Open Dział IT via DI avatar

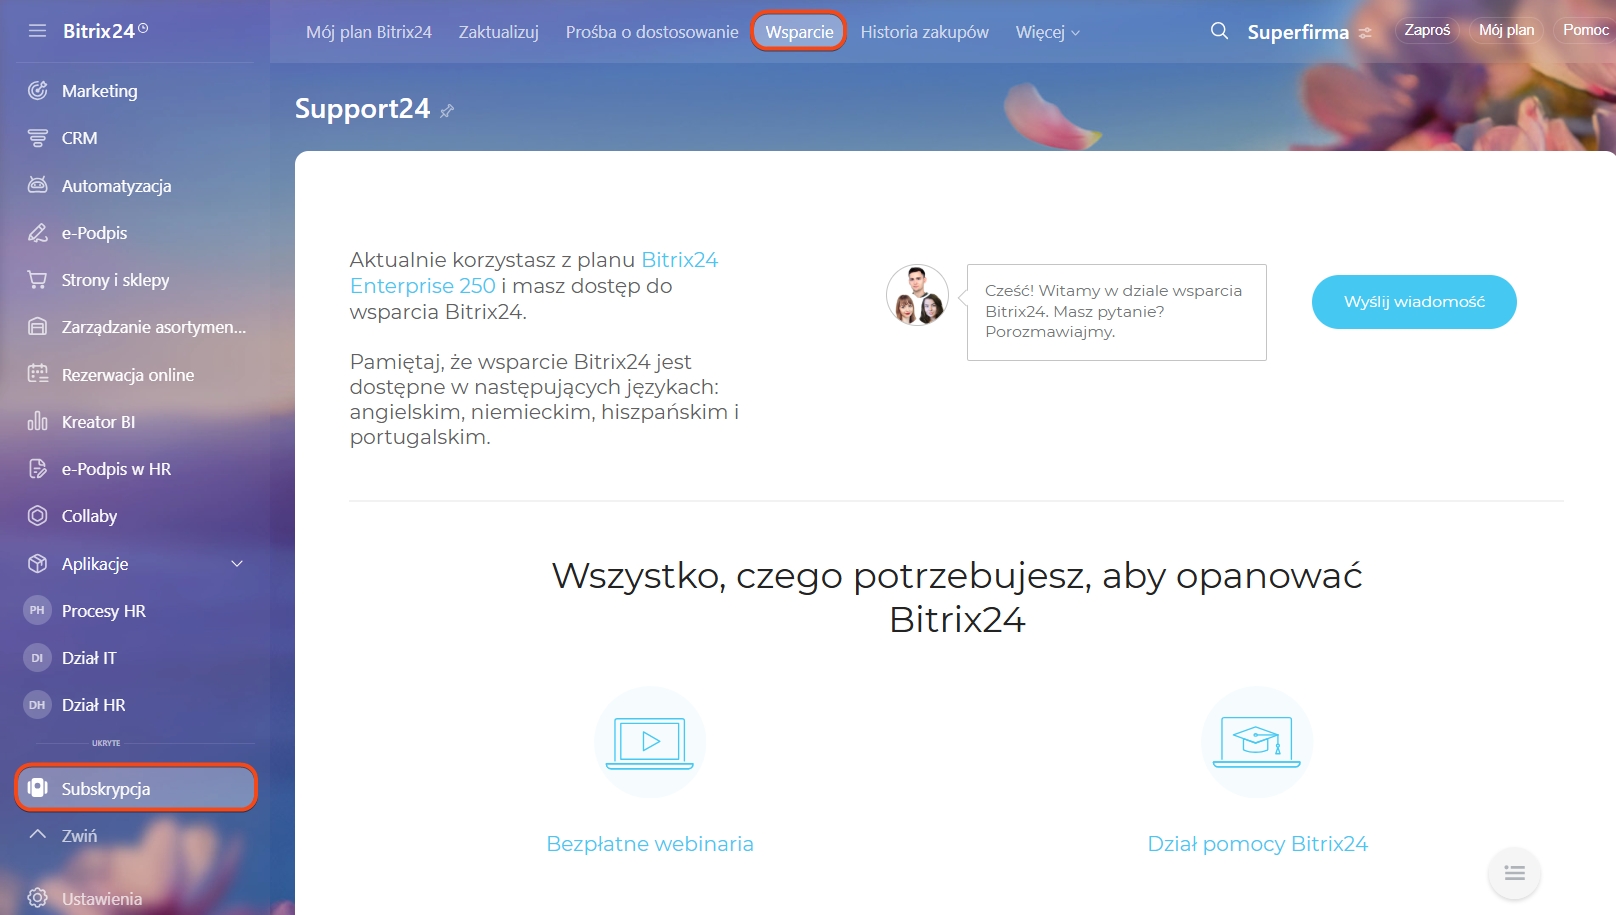[x=37, y=658]
